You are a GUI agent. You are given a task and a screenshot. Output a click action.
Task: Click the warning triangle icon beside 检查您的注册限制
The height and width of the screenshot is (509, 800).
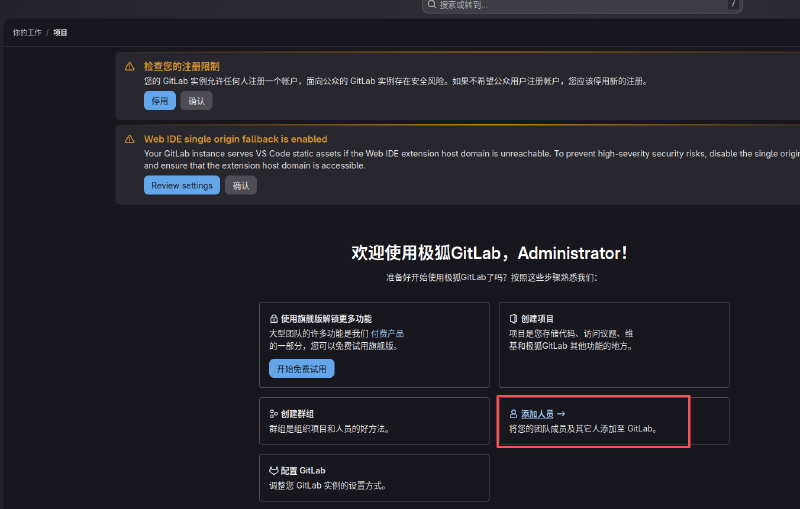130,67
